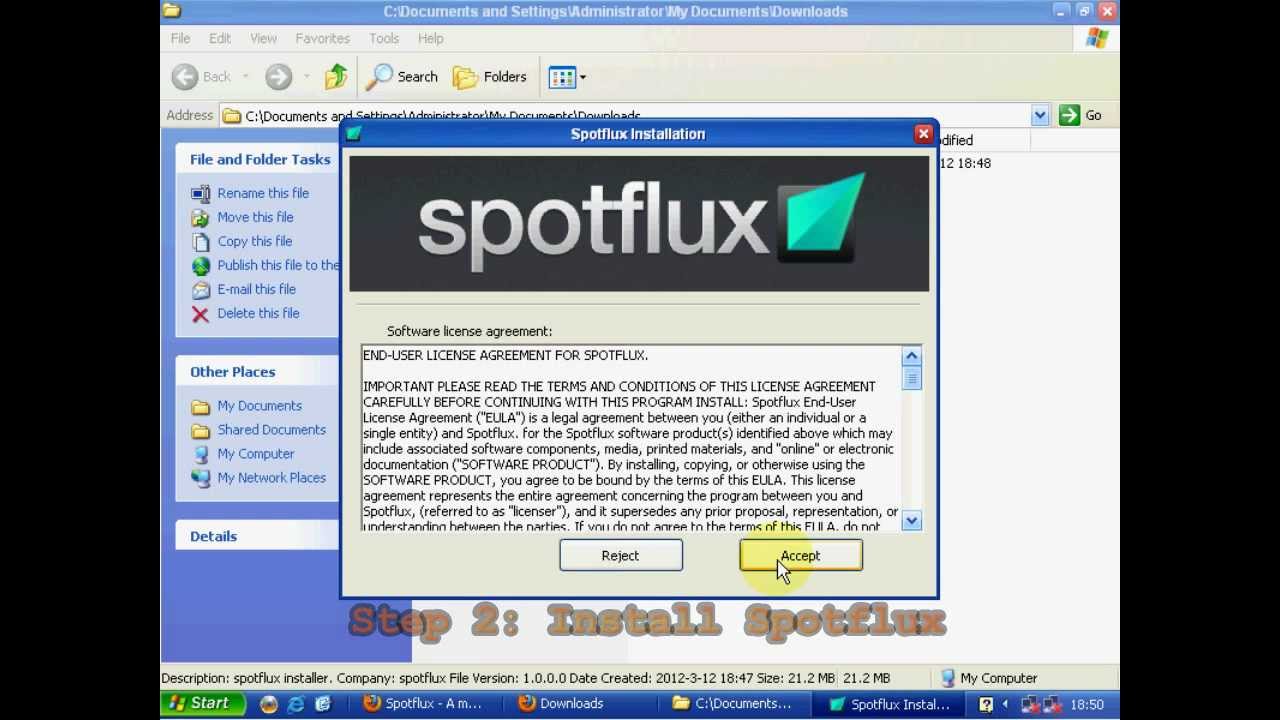The width and height of the screenshot is (1280, 720).
Task: Click the Spotflux dialog title bar icon
Action: click(x=353, y=134)
